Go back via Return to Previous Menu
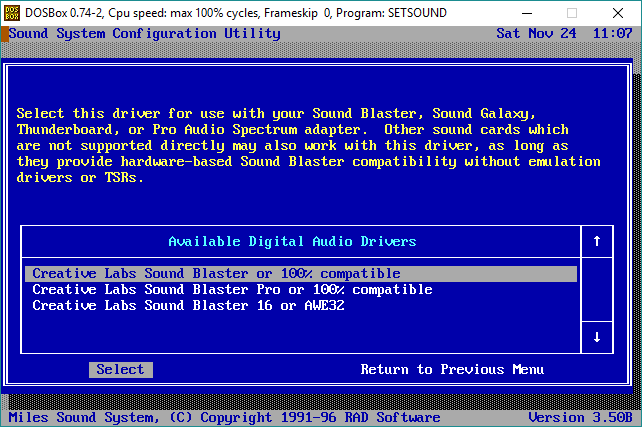This screenshot has height=427, width=642. click(452, 370)
